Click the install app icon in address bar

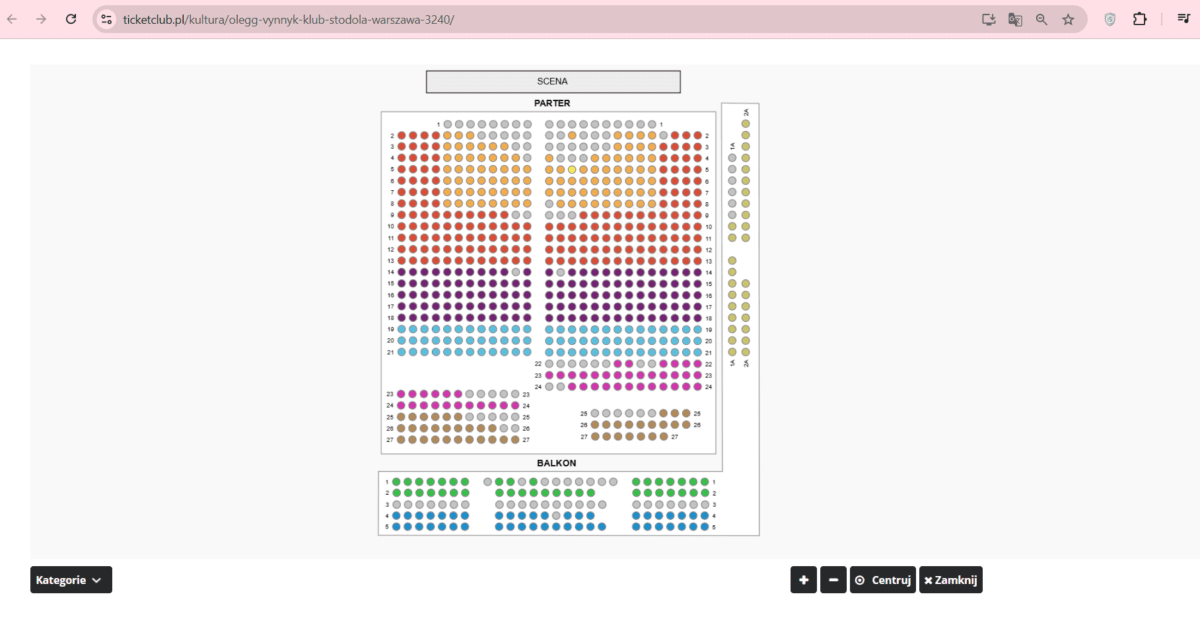click(x=989, y=19)
